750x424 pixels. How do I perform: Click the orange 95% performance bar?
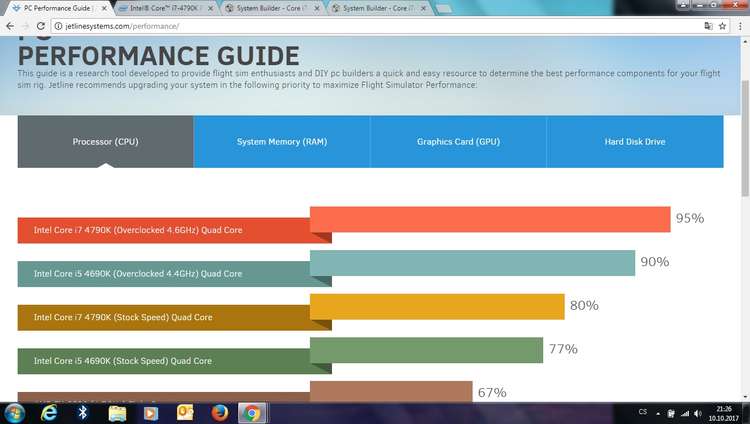coord(490,219)
